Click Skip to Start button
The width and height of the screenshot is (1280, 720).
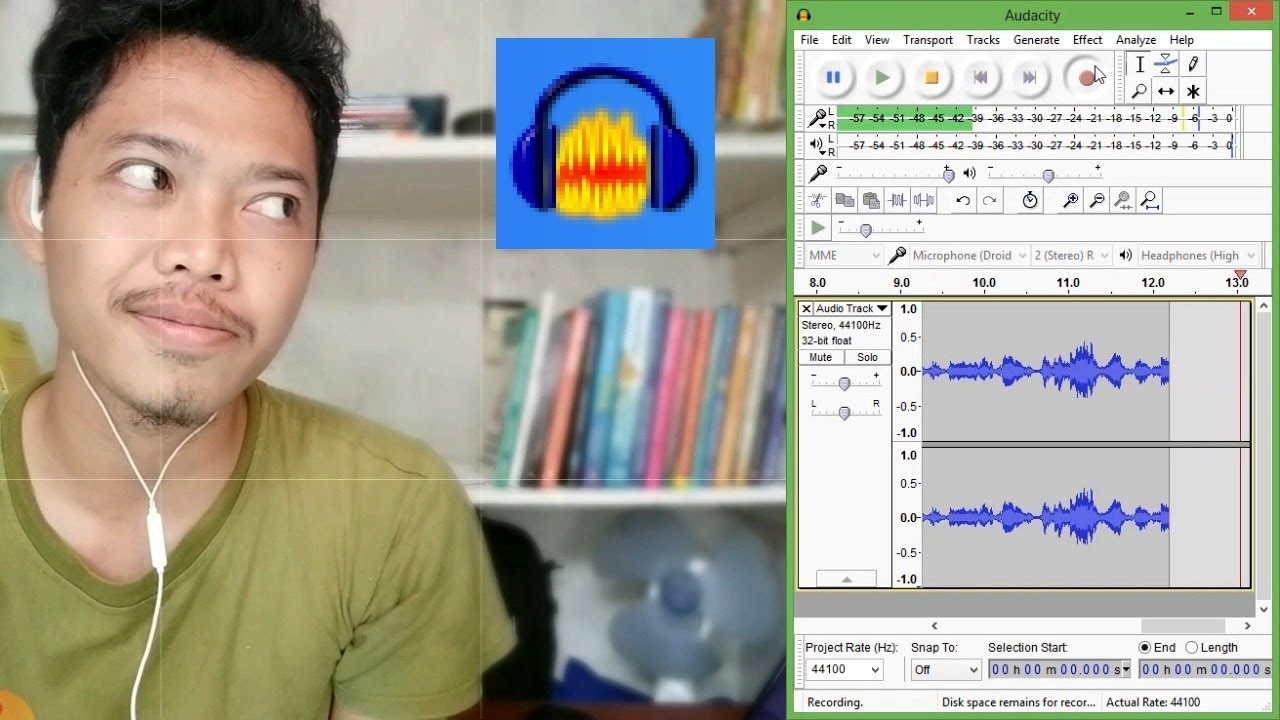[x=980, y=77]
